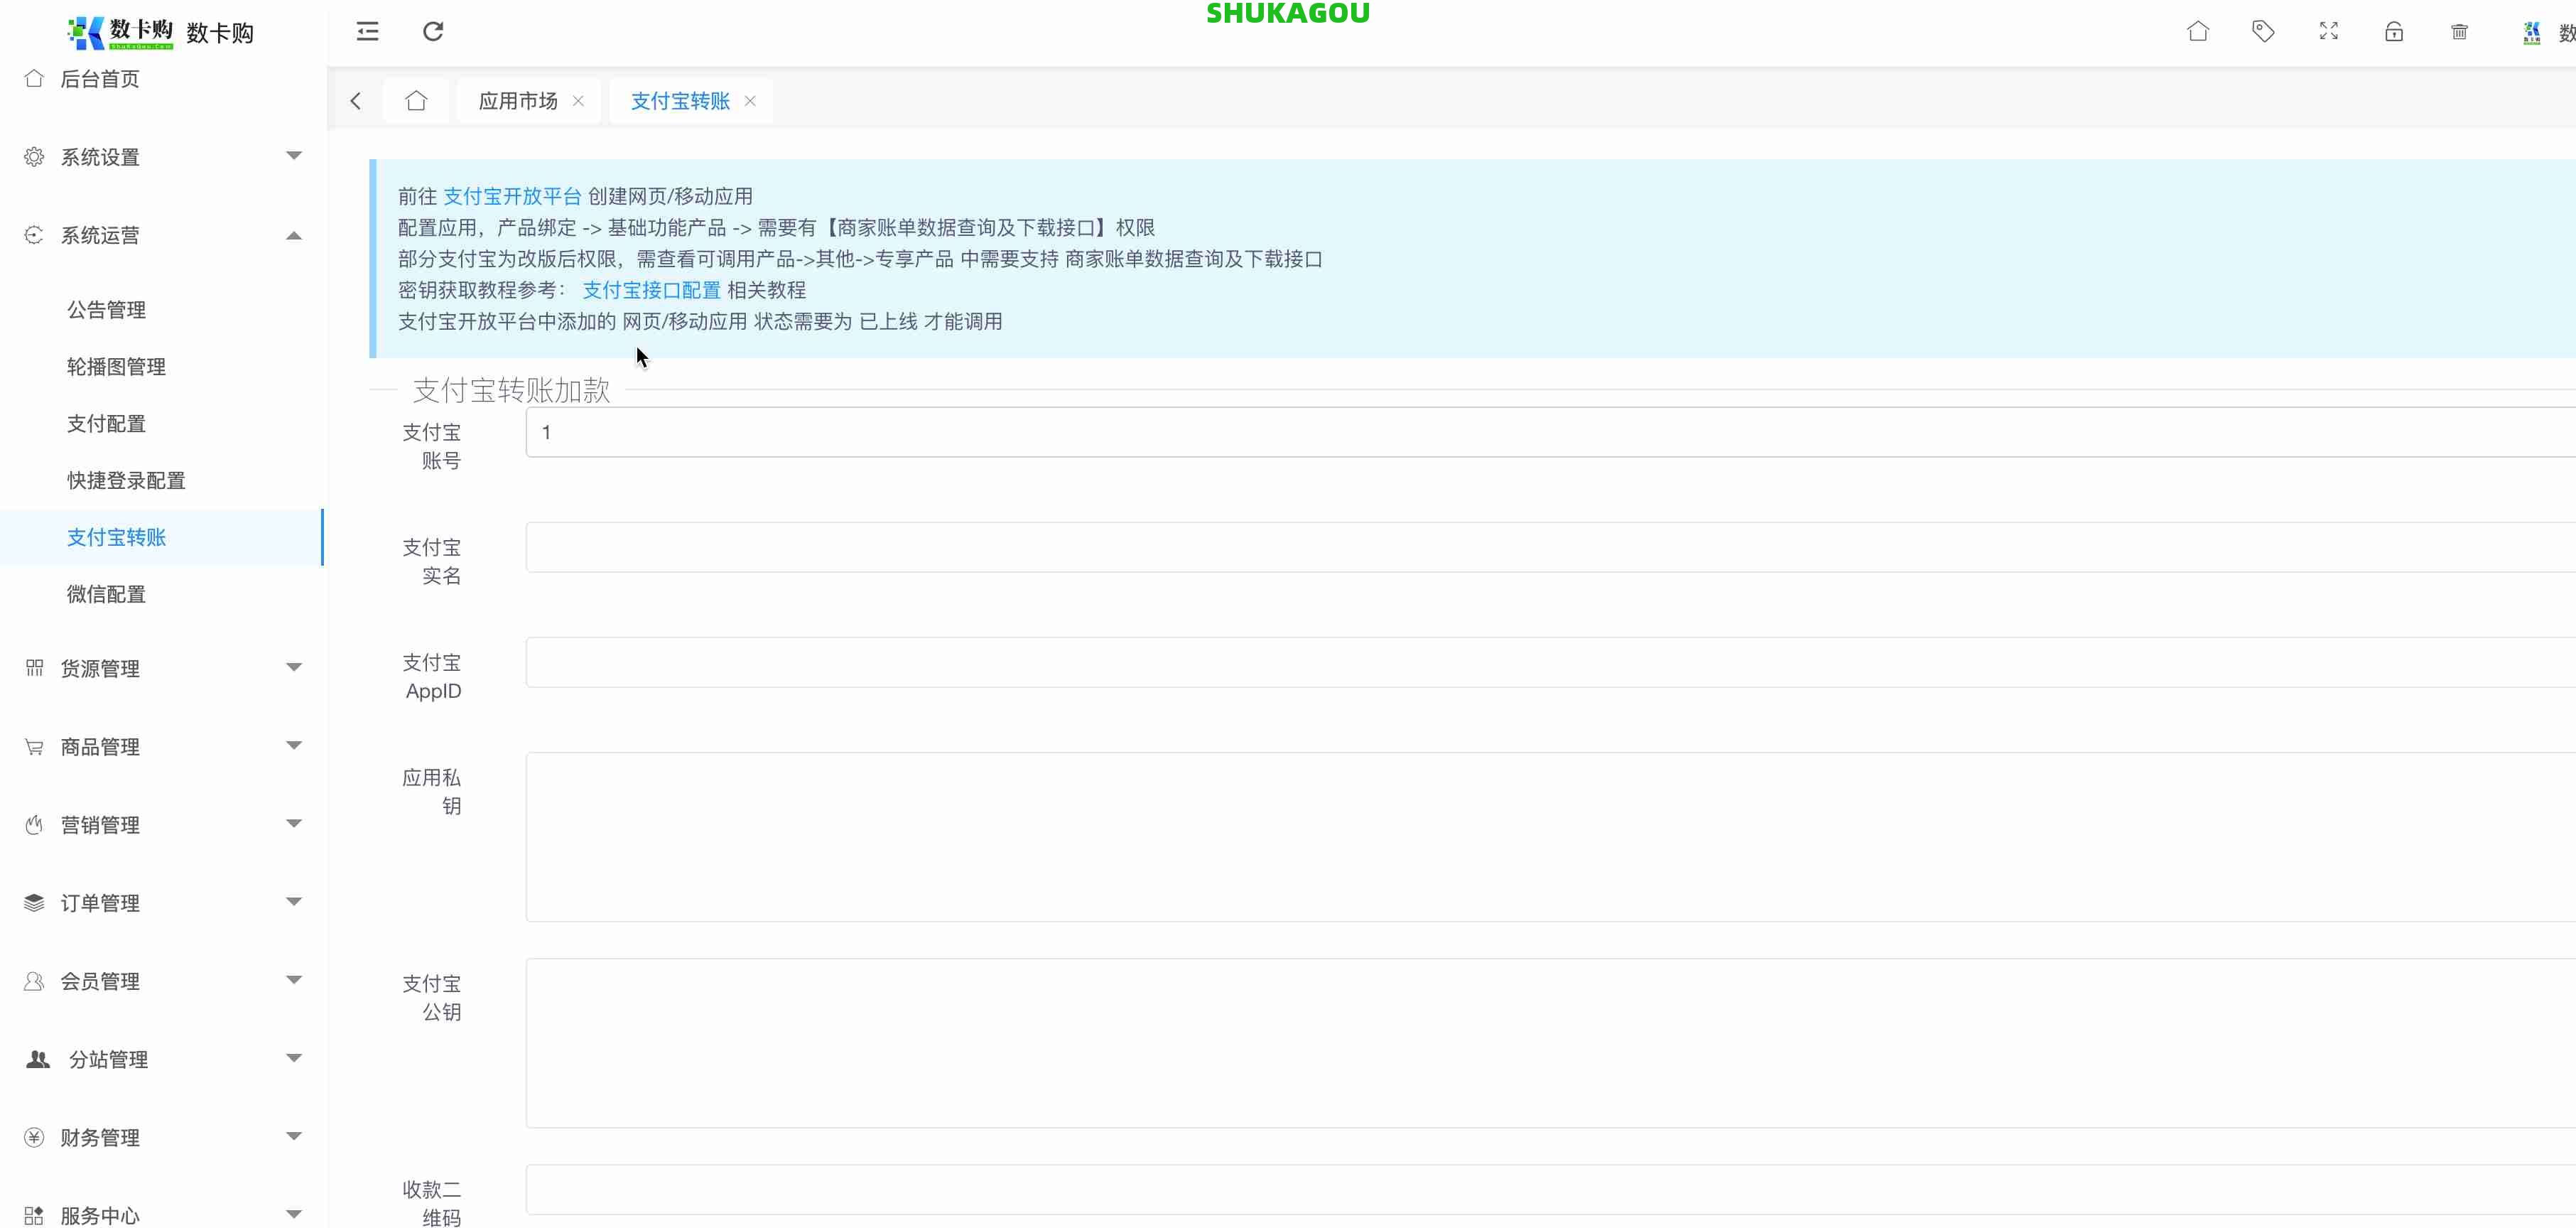Viewport: 2576px width, 1228px height.
Task: Close the 应用市场 tab
Action: (x=578, y=101)
